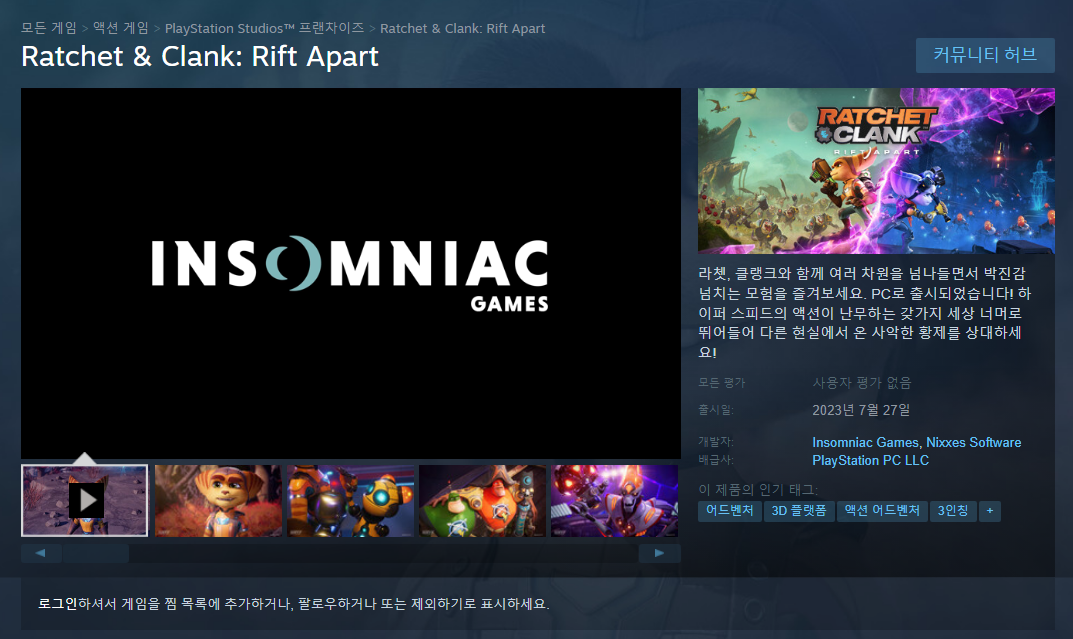
Task: Click the main video player area
Action: pos(351,273)
